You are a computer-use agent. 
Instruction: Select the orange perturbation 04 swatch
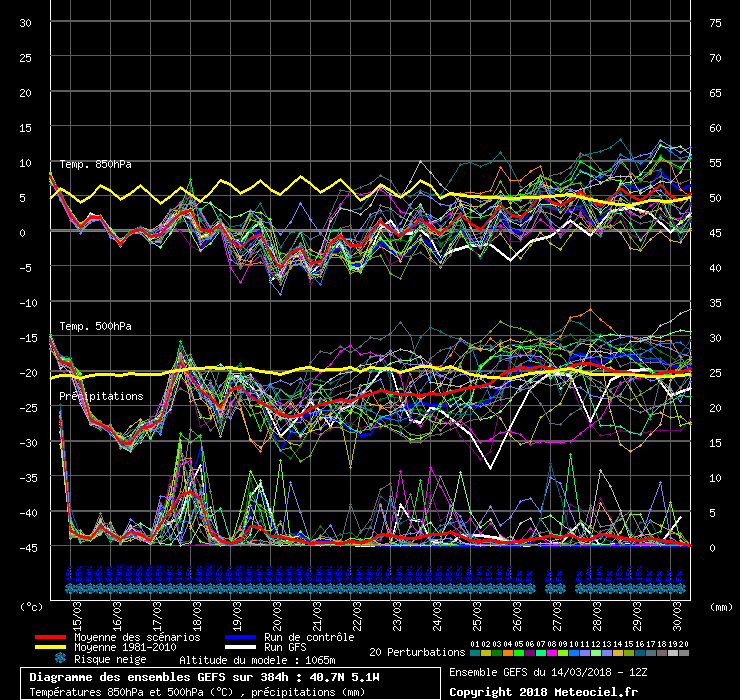[x=508, y=653]
